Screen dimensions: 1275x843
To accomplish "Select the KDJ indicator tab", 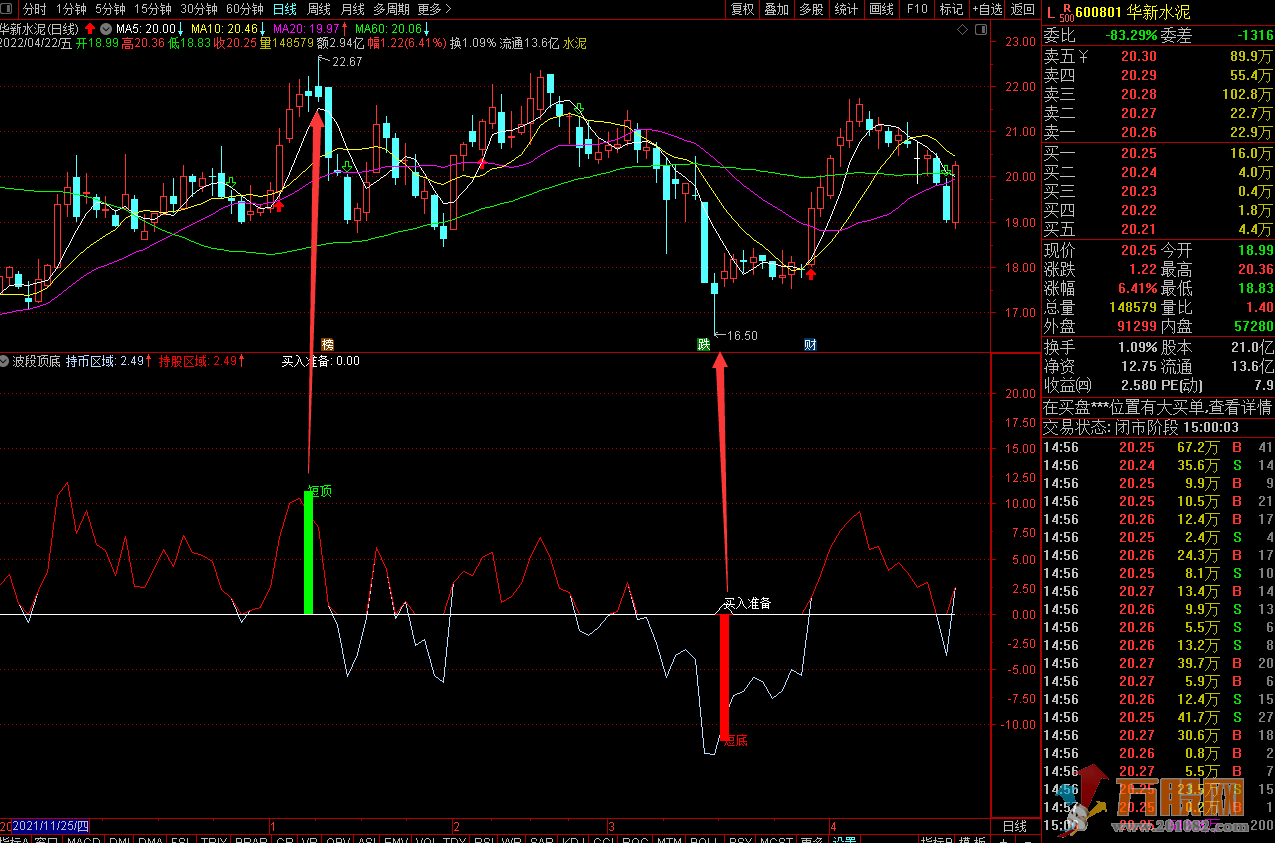I will 575,840.
